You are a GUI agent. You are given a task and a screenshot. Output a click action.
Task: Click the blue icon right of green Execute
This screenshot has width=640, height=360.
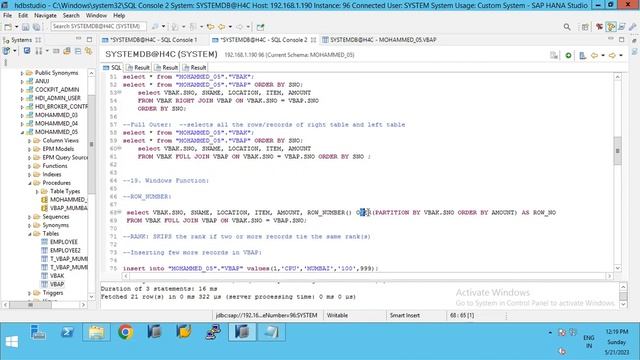pyautogui.click(x=583, y=55)
